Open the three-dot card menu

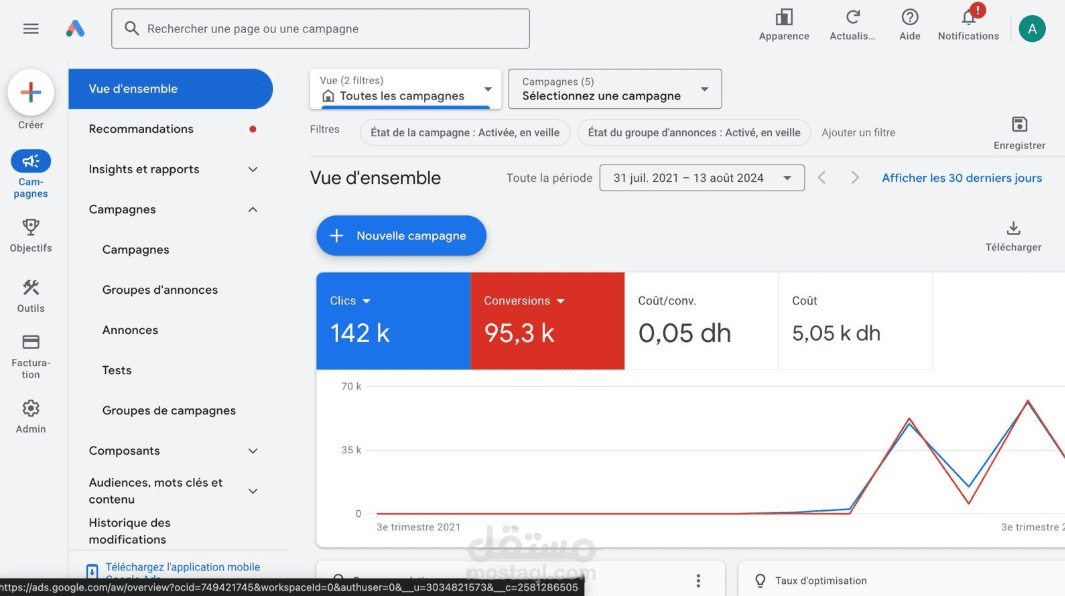[698, 580]
